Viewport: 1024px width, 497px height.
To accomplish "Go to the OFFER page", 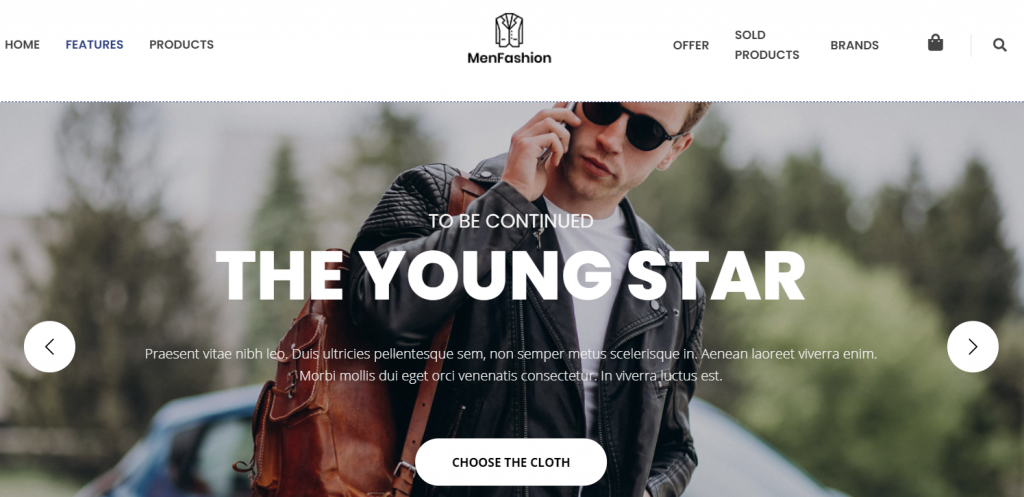I will pyautogui.click(x=691, y=45).
